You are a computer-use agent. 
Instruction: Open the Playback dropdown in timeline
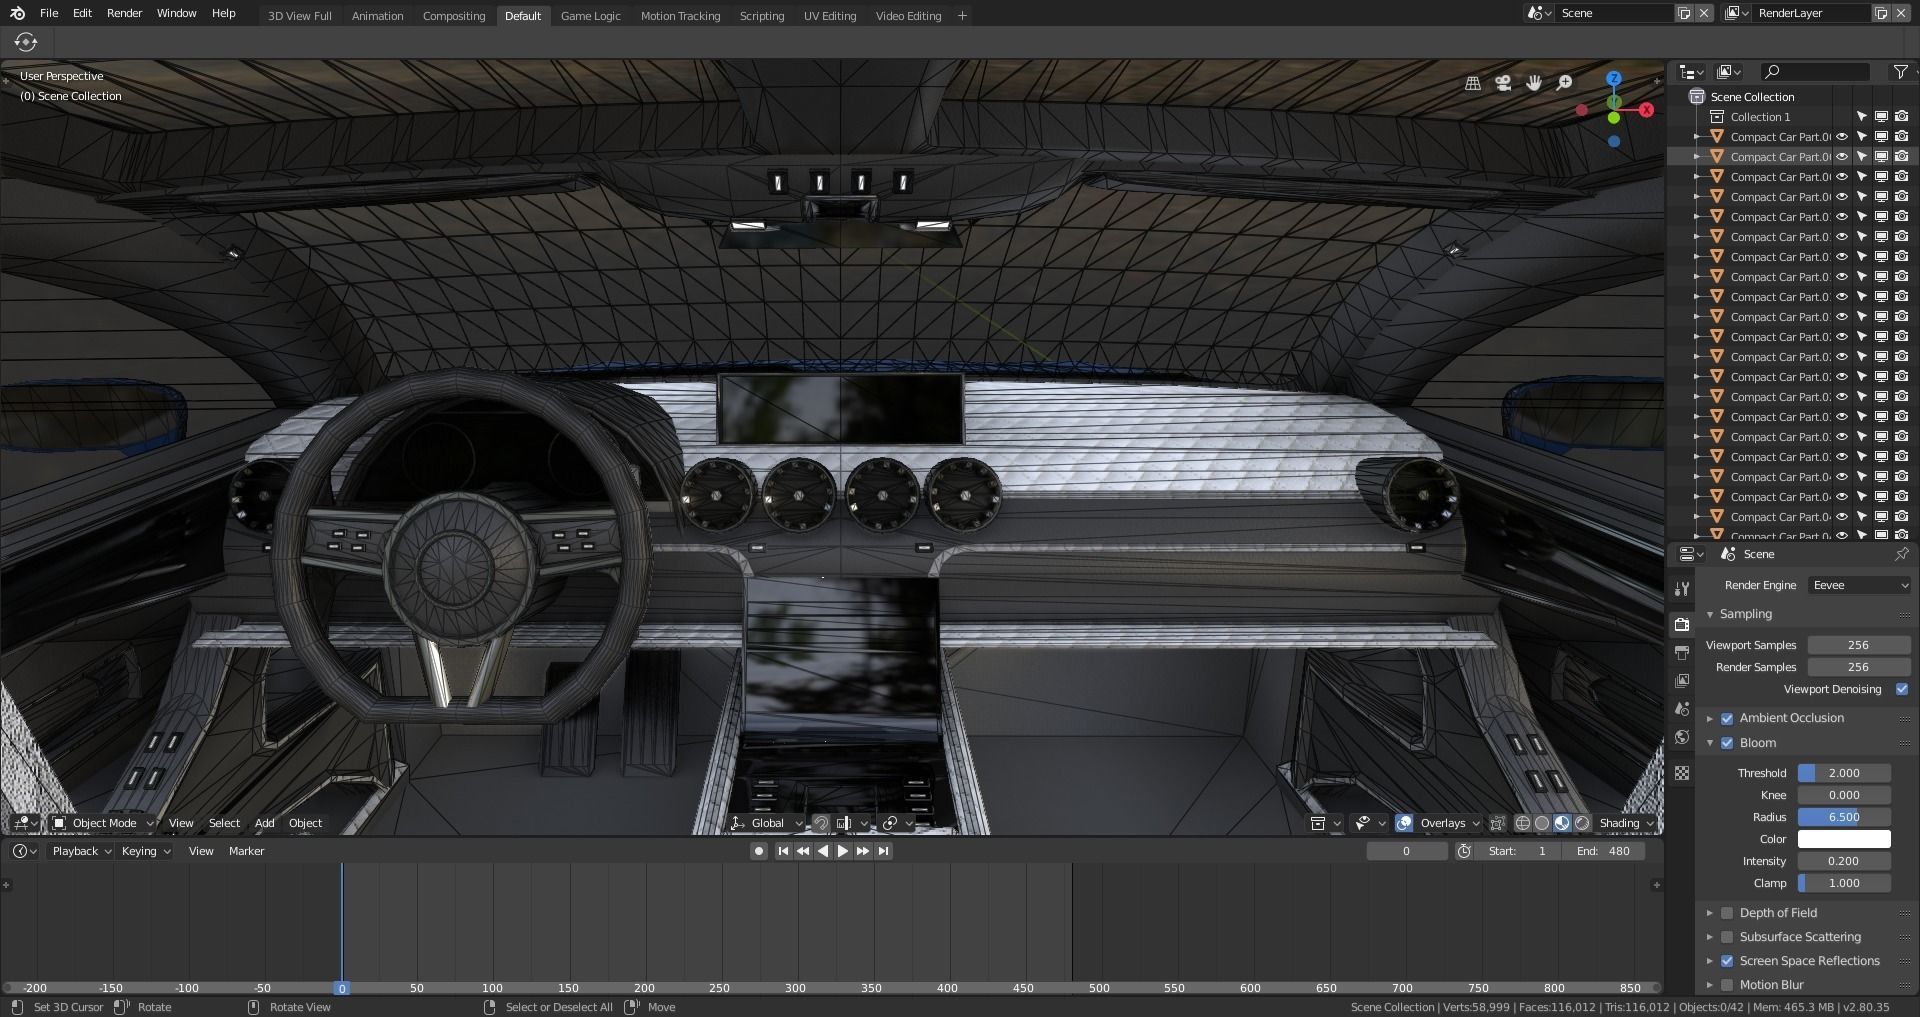tap(82, 851)
